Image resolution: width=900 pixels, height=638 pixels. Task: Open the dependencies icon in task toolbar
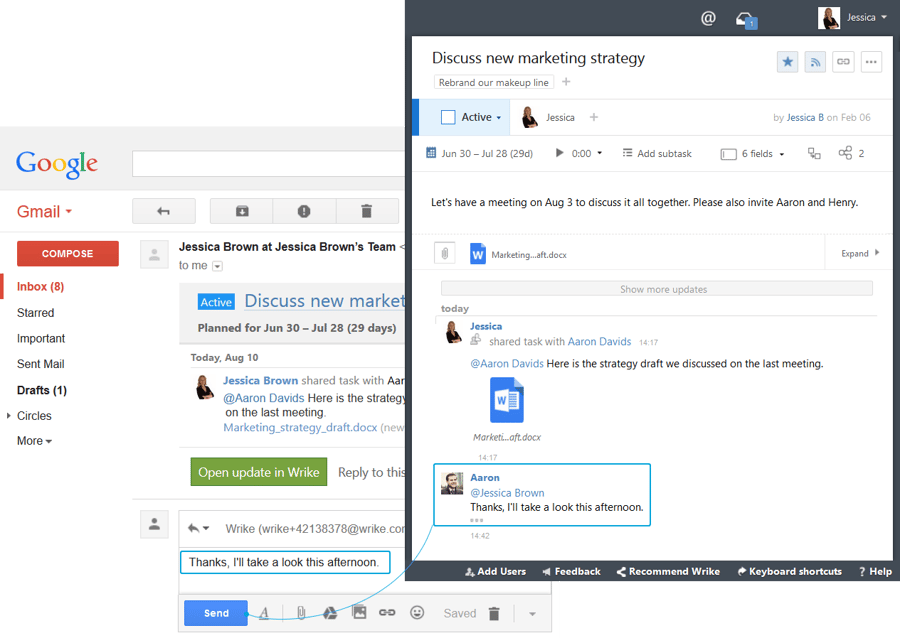click(814, 153)
